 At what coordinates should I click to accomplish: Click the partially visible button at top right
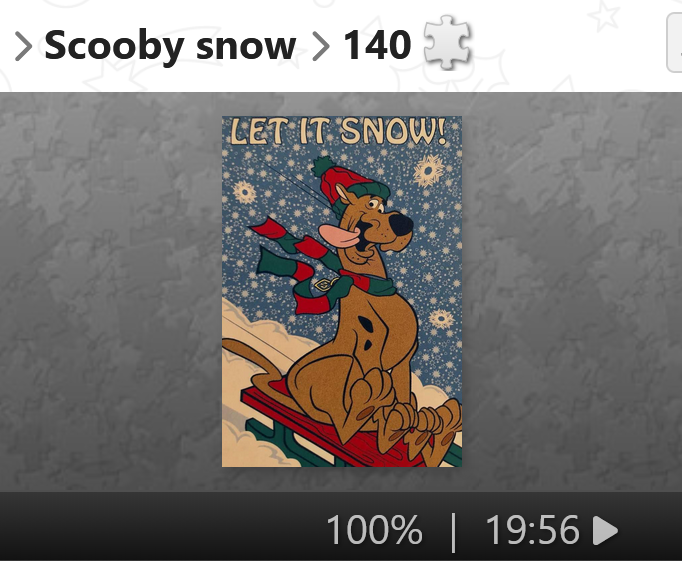675,43
